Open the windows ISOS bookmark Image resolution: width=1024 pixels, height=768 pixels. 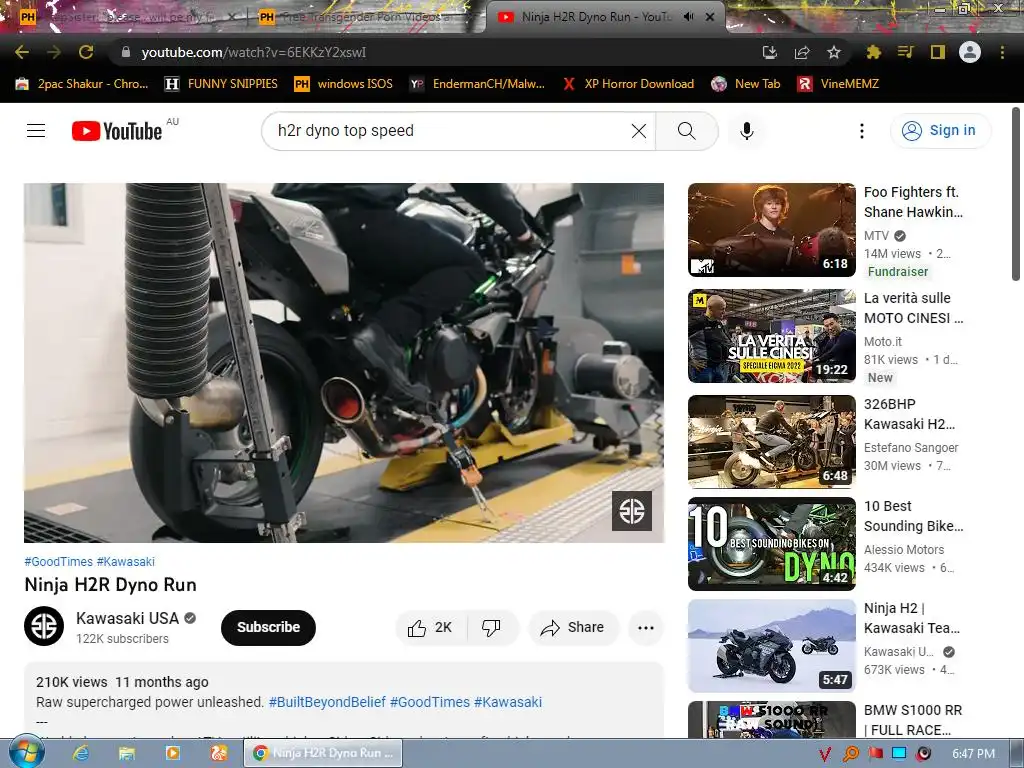tap(344, 84)
